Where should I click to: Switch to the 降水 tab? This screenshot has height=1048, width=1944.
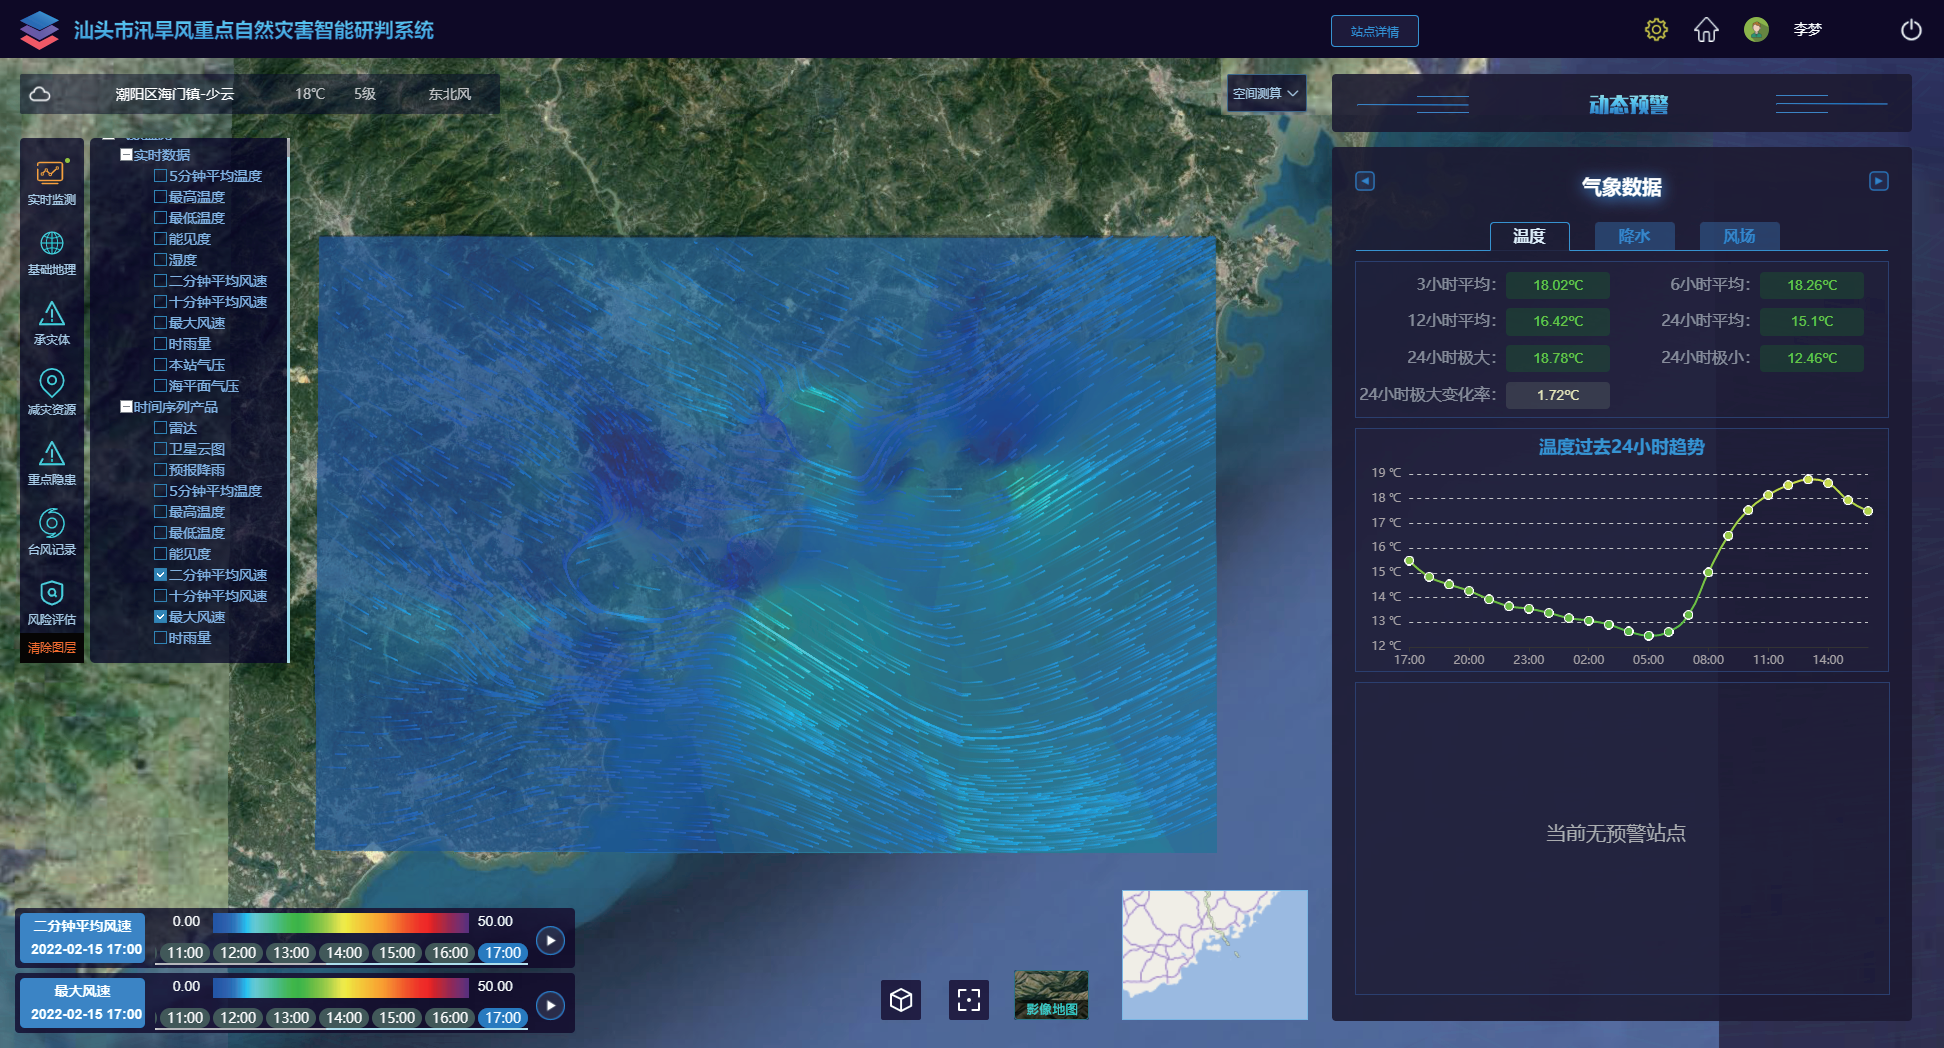coord(1634,236)
